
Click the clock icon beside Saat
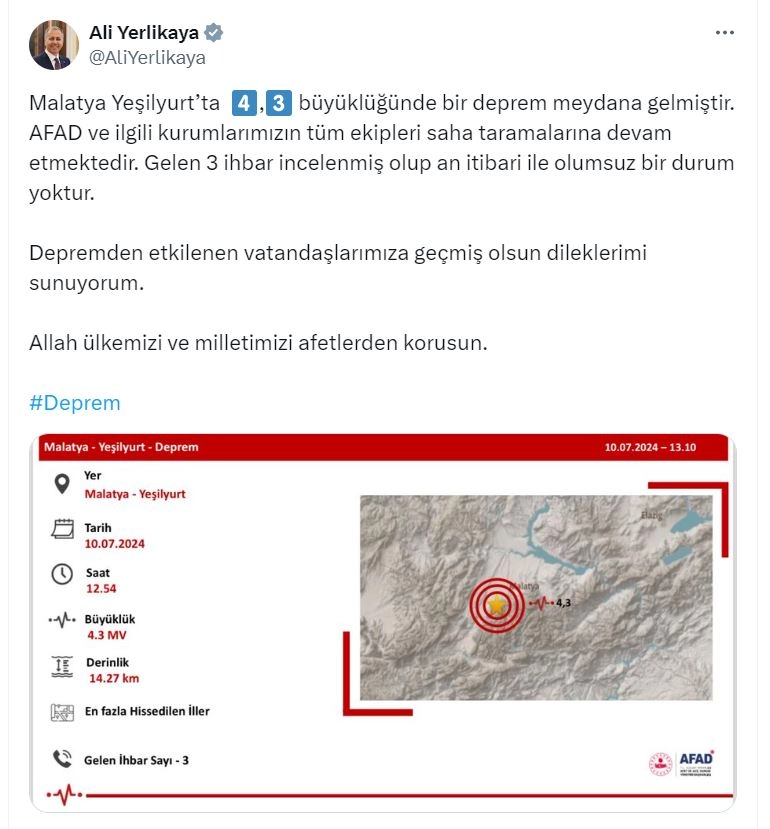(62, 574)
